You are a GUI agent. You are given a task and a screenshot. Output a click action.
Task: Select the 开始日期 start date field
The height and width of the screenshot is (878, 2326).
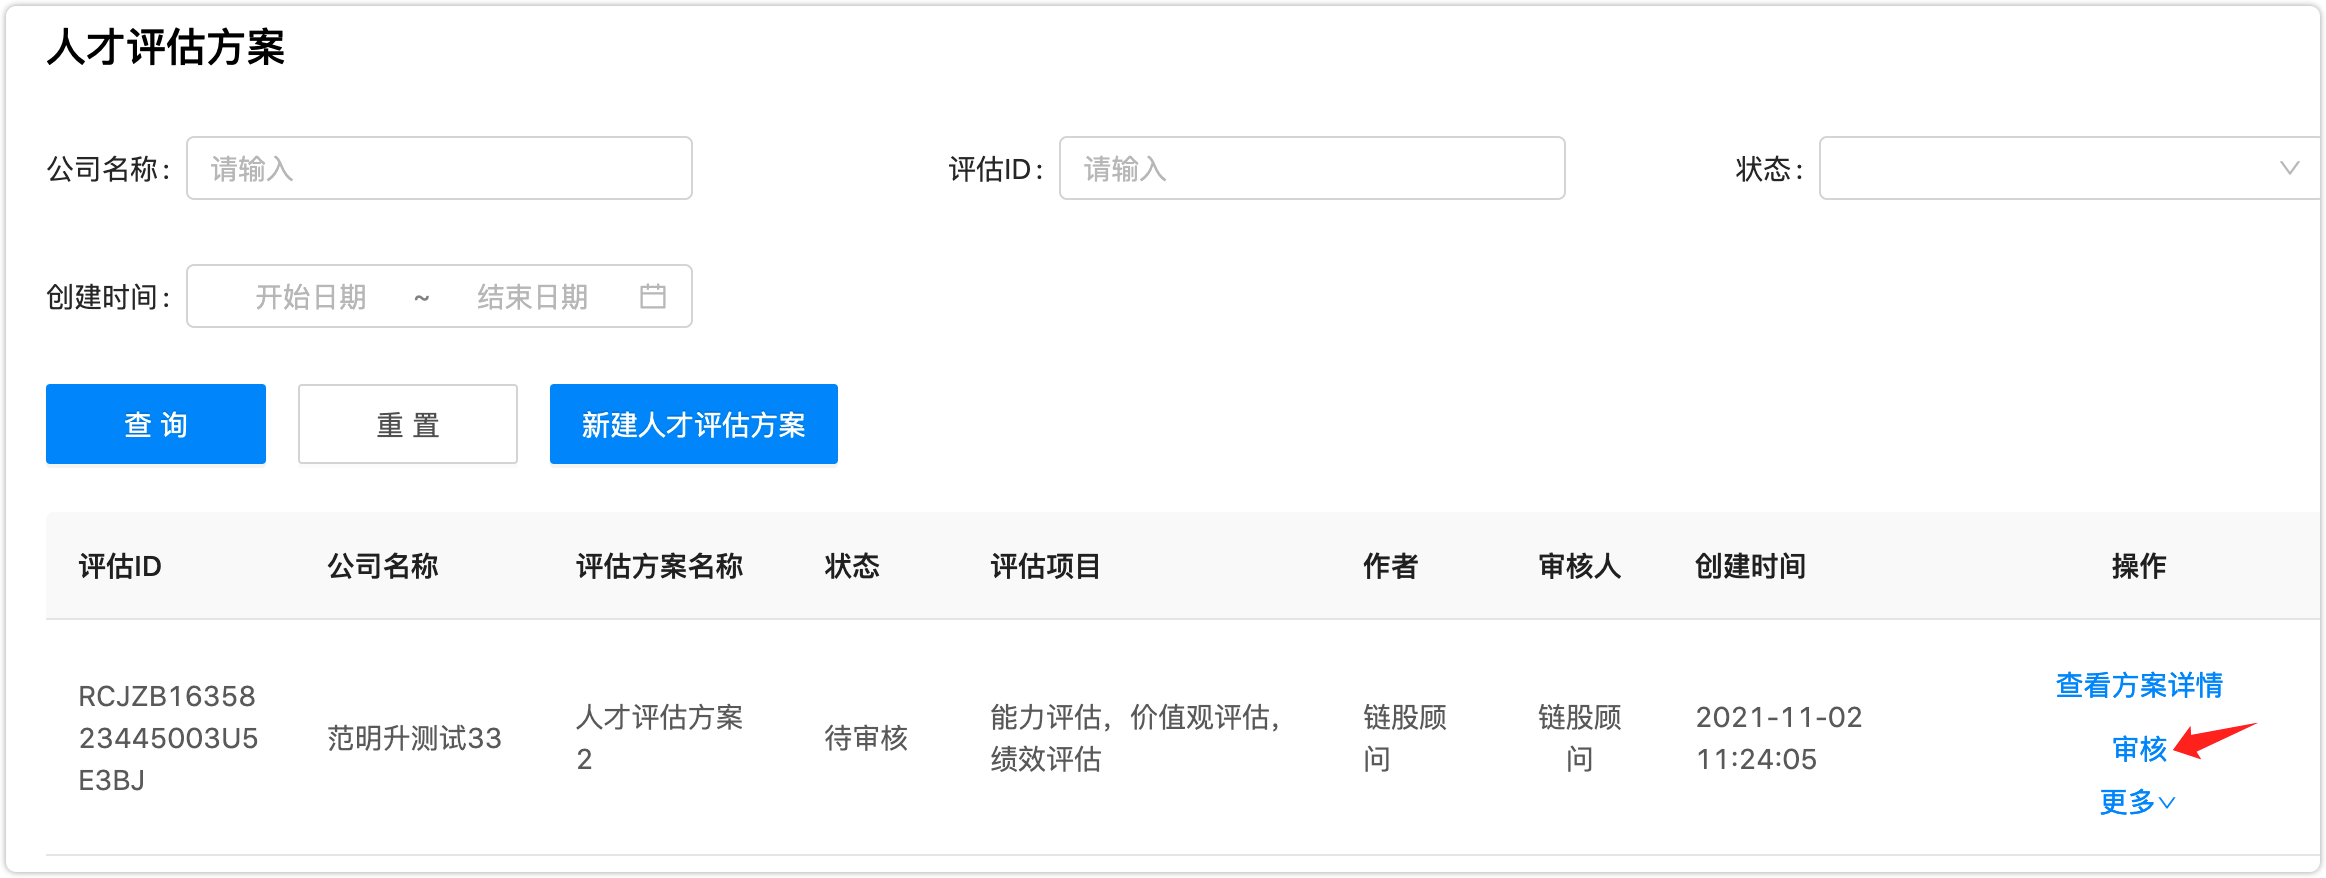pos(310,297)
